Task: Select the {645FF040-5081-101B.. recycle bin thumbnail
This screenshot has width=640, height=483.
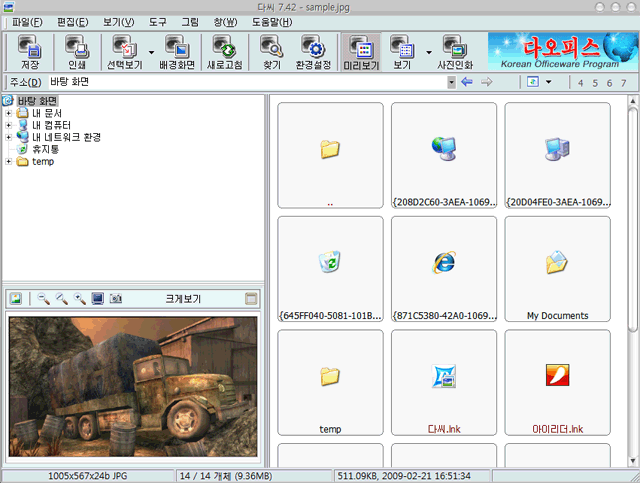Action: (x=330, y=269)
